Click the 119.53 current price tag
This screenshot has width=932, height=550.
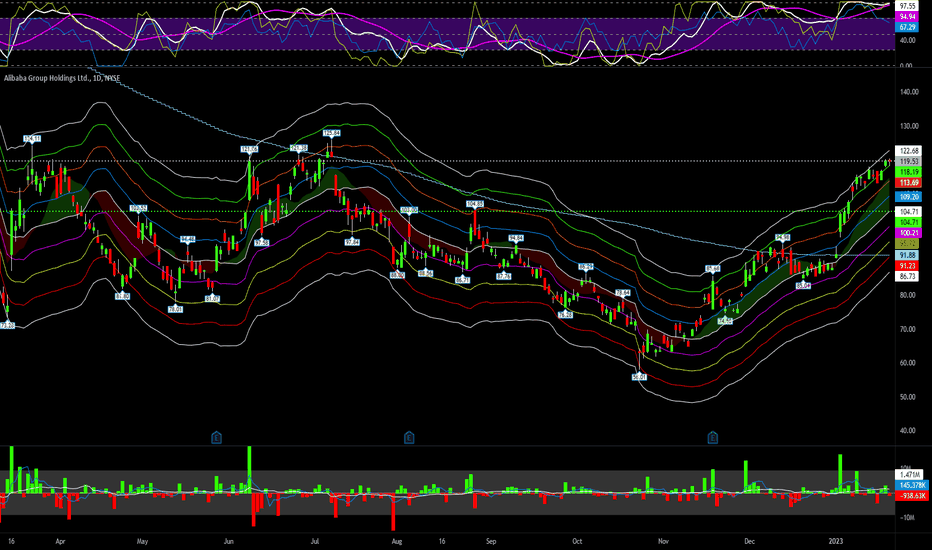pyautogui.click(x=909, y=162)
